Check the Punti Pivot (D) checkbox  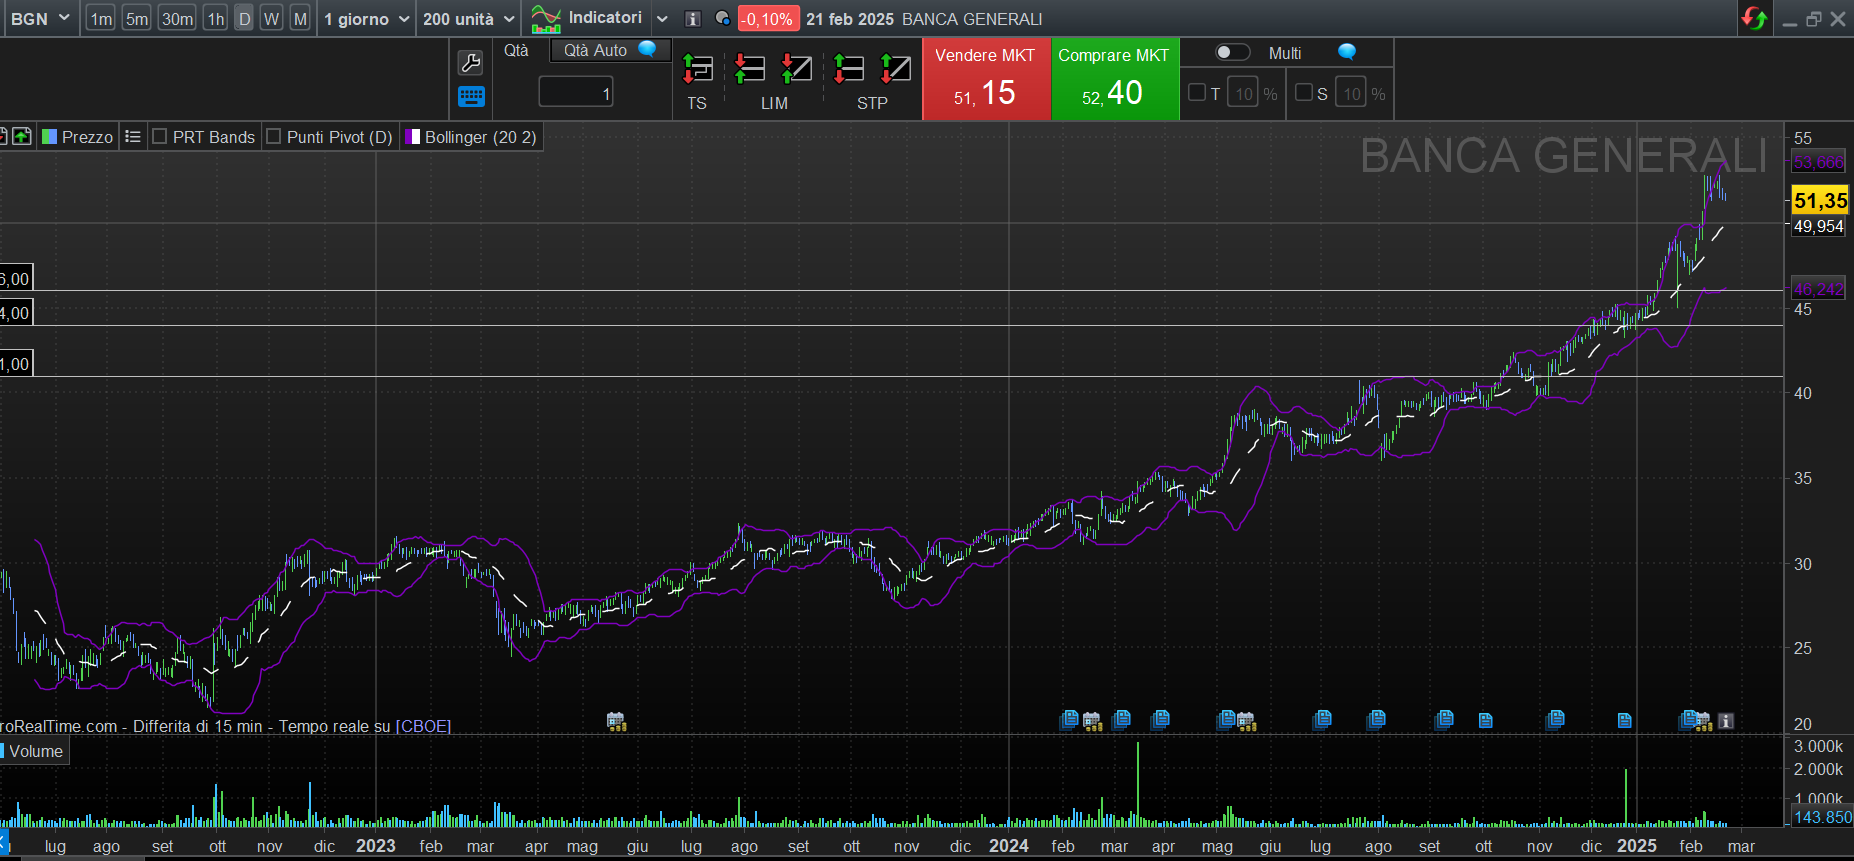[x=273, y=136]
